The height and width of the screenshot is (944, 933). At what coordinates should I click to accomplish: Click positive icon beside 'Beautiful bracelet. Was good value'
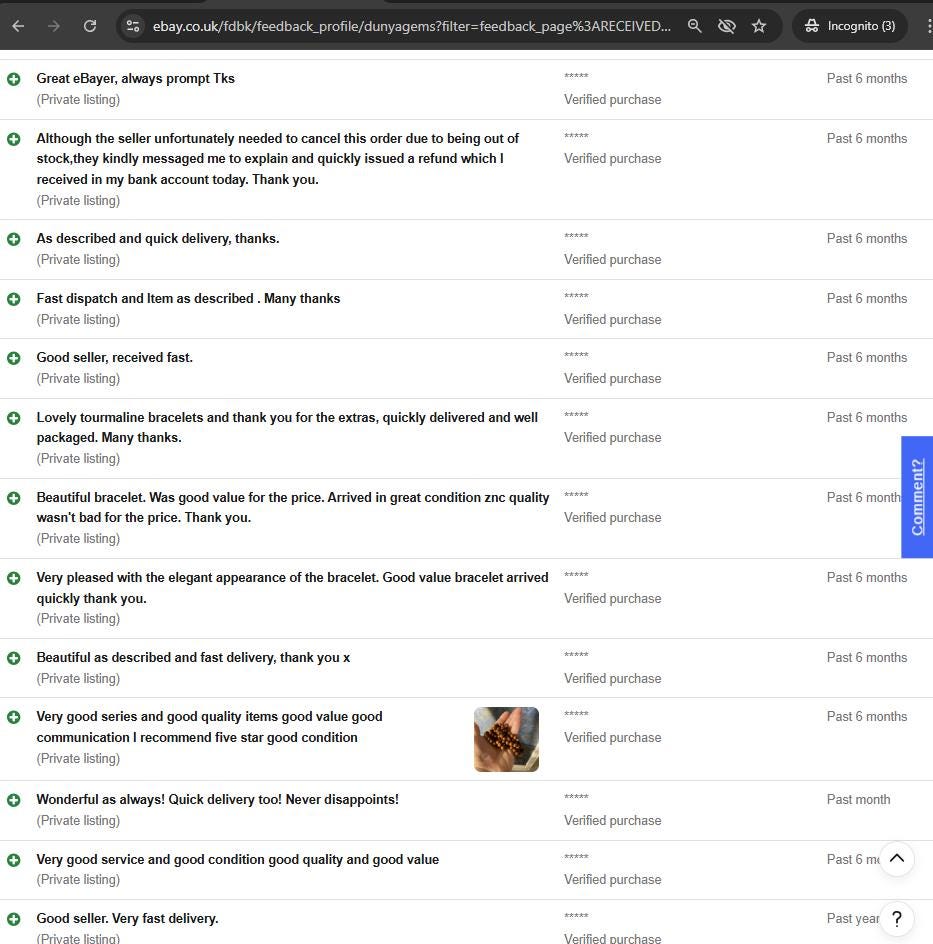click(x=14, y=498)
